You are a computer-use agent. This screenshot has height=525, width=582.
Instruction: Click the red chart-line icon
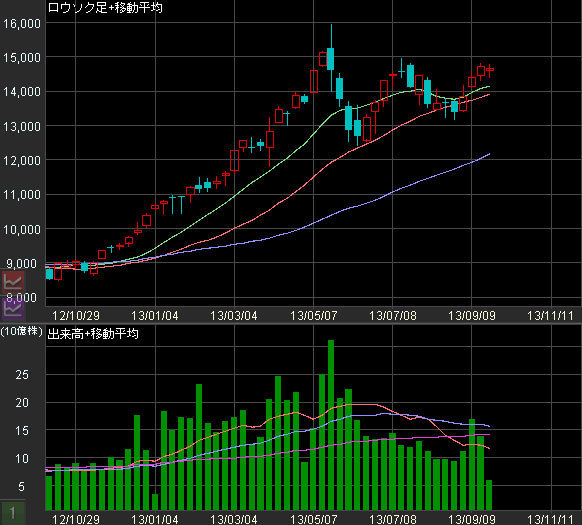(x=13, y=283)
